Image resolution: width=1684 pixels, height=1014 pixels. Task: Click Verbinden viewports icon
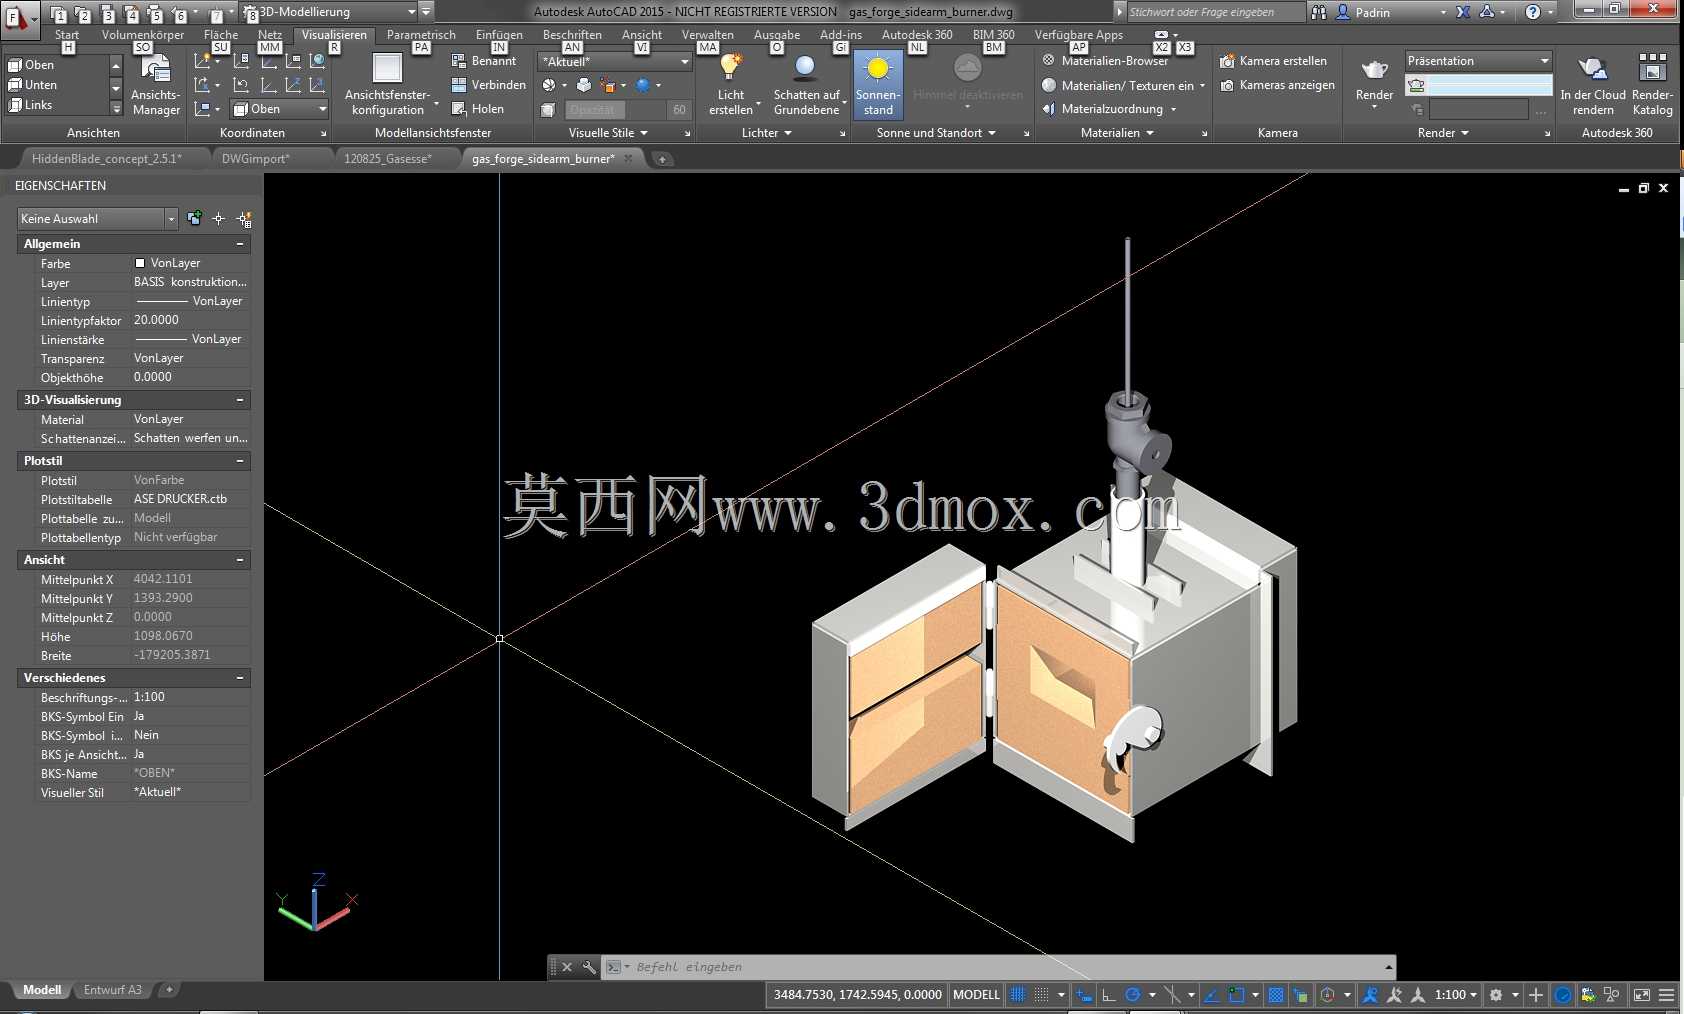459,85
